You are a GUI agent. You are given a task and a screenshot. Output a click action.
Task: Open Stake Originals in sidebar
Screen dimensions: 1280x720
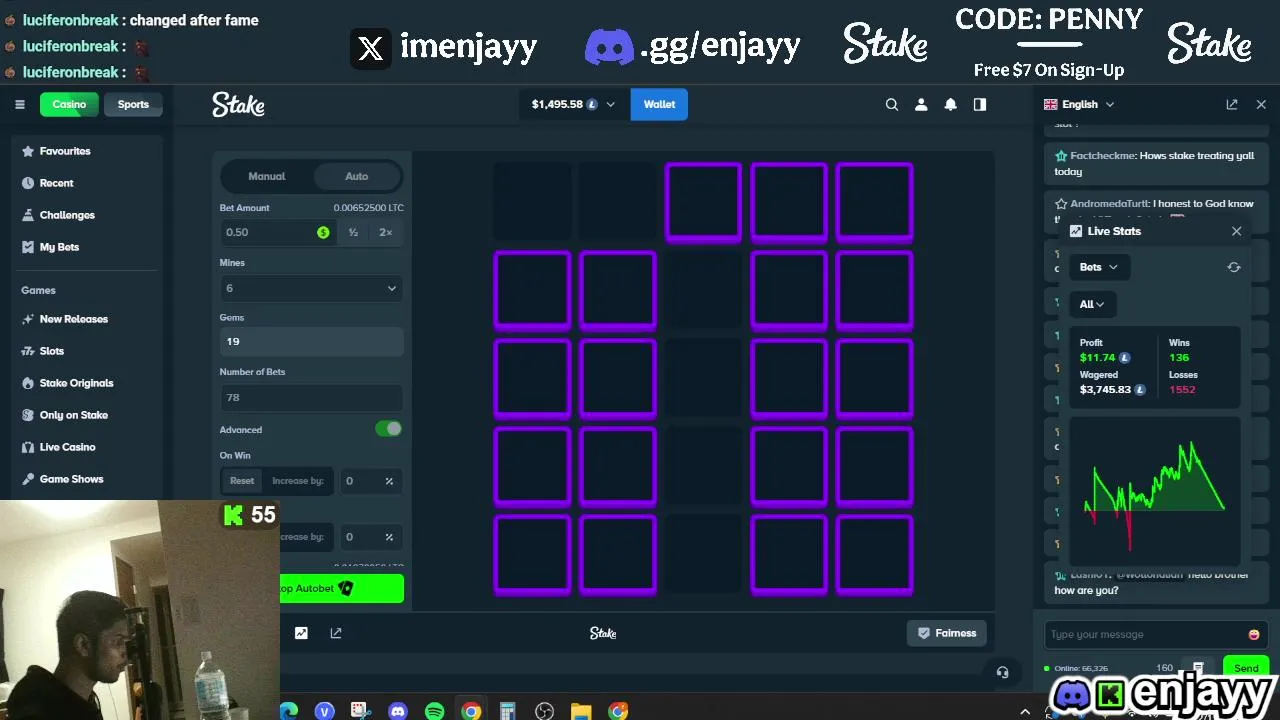tap(76, 383)
